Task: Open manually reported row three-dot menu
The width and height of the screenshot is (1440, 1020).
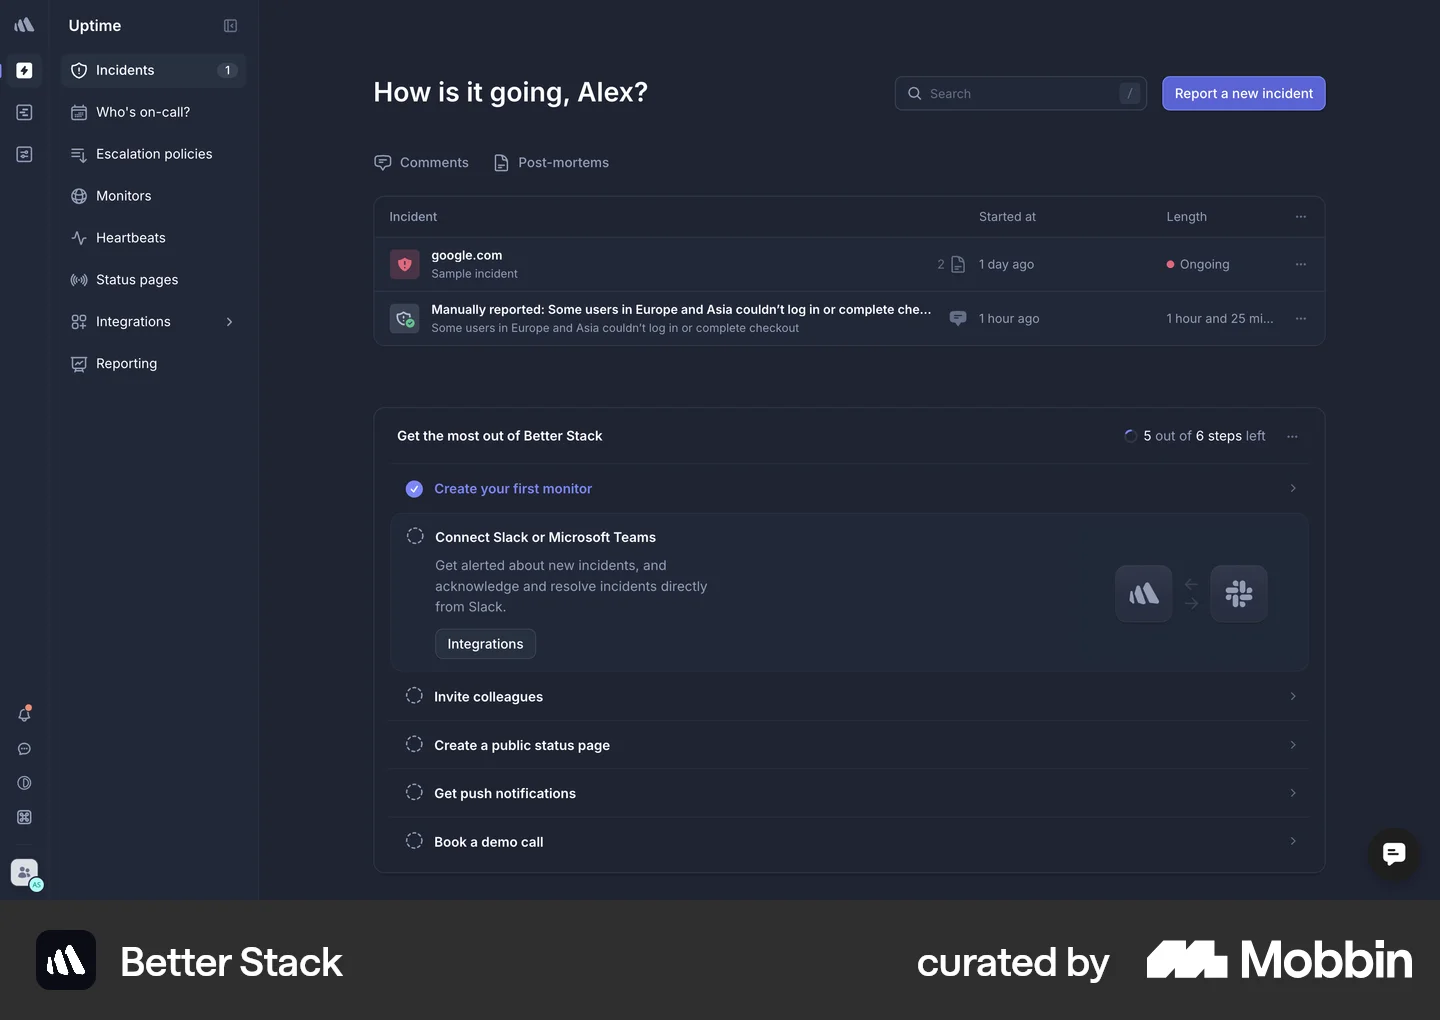Action: tap(1300, 318)
